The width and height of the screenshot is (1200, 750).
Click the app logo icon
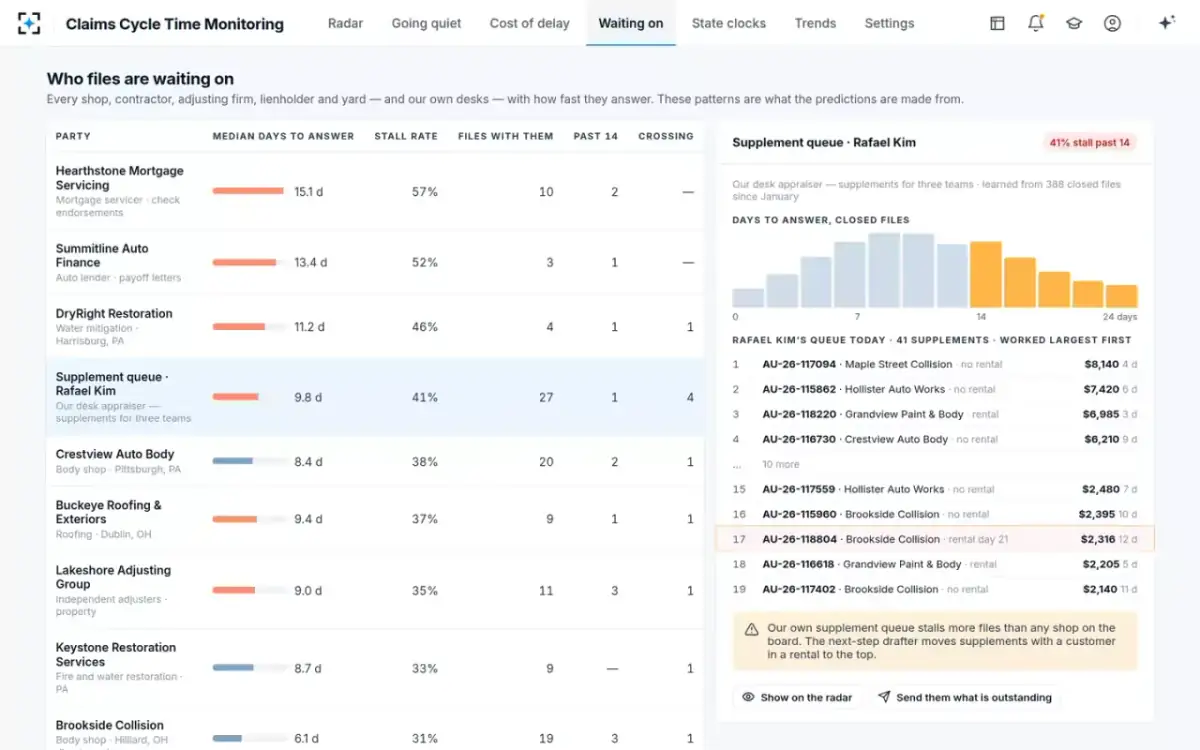pos(29,23)
